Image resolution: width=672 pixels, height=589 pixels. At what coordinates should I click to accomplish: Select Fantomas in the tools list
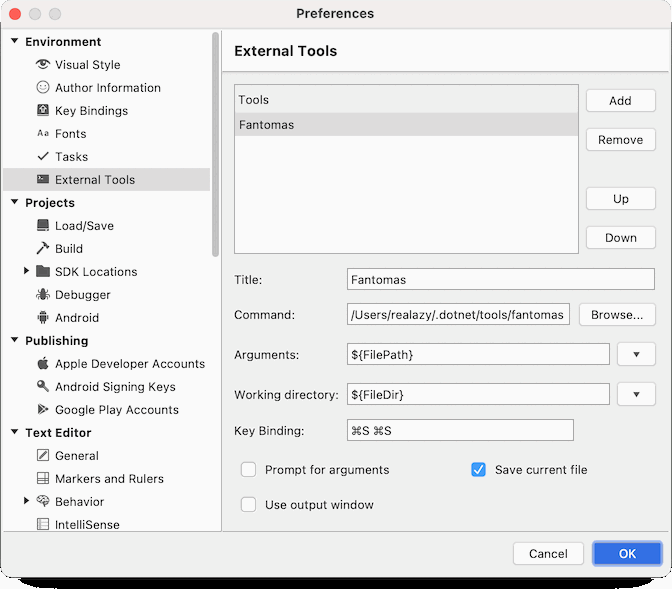(406, 125)
